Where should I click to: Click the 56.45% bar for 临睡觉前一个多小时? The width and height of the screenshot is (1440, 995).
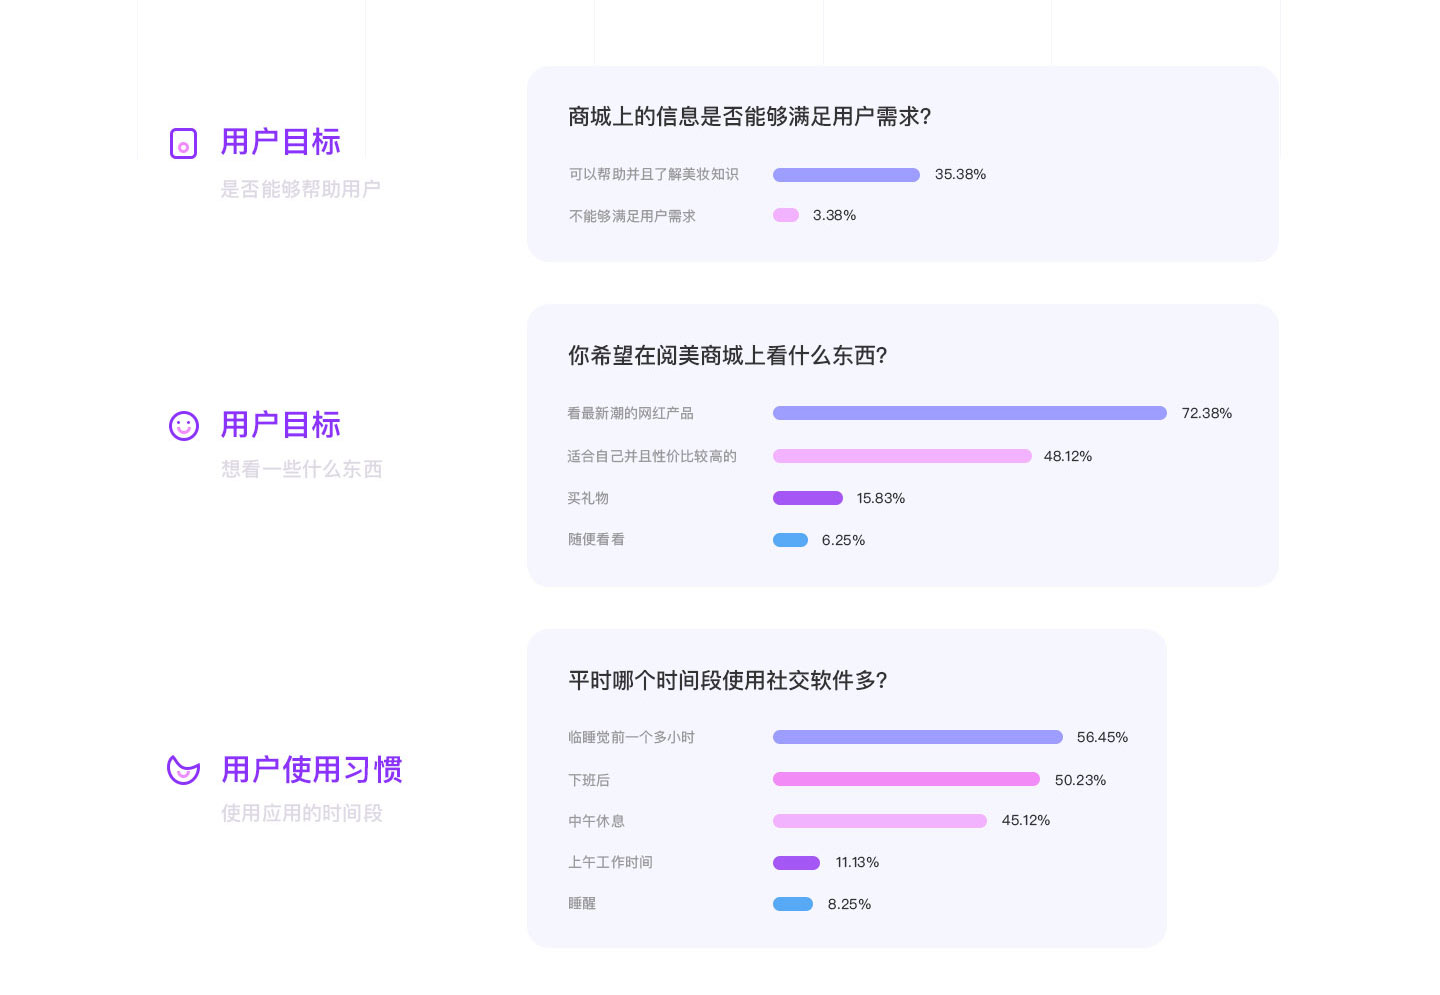918,737
